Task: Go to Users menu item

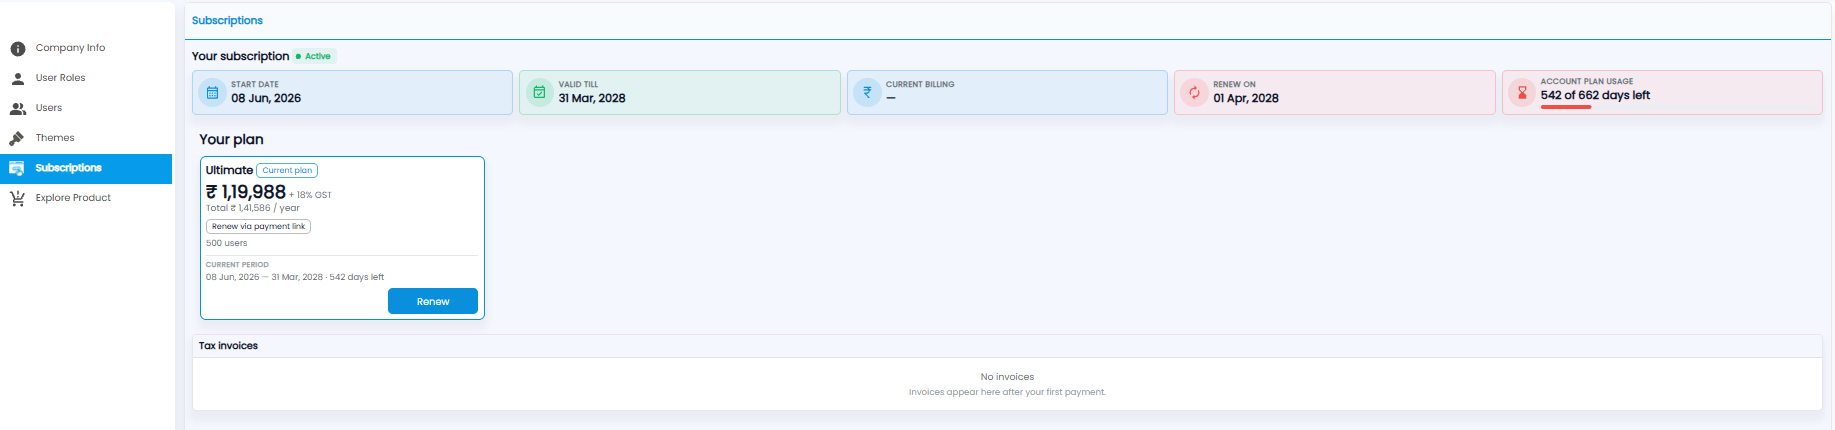Action: [x=86, y=108]
